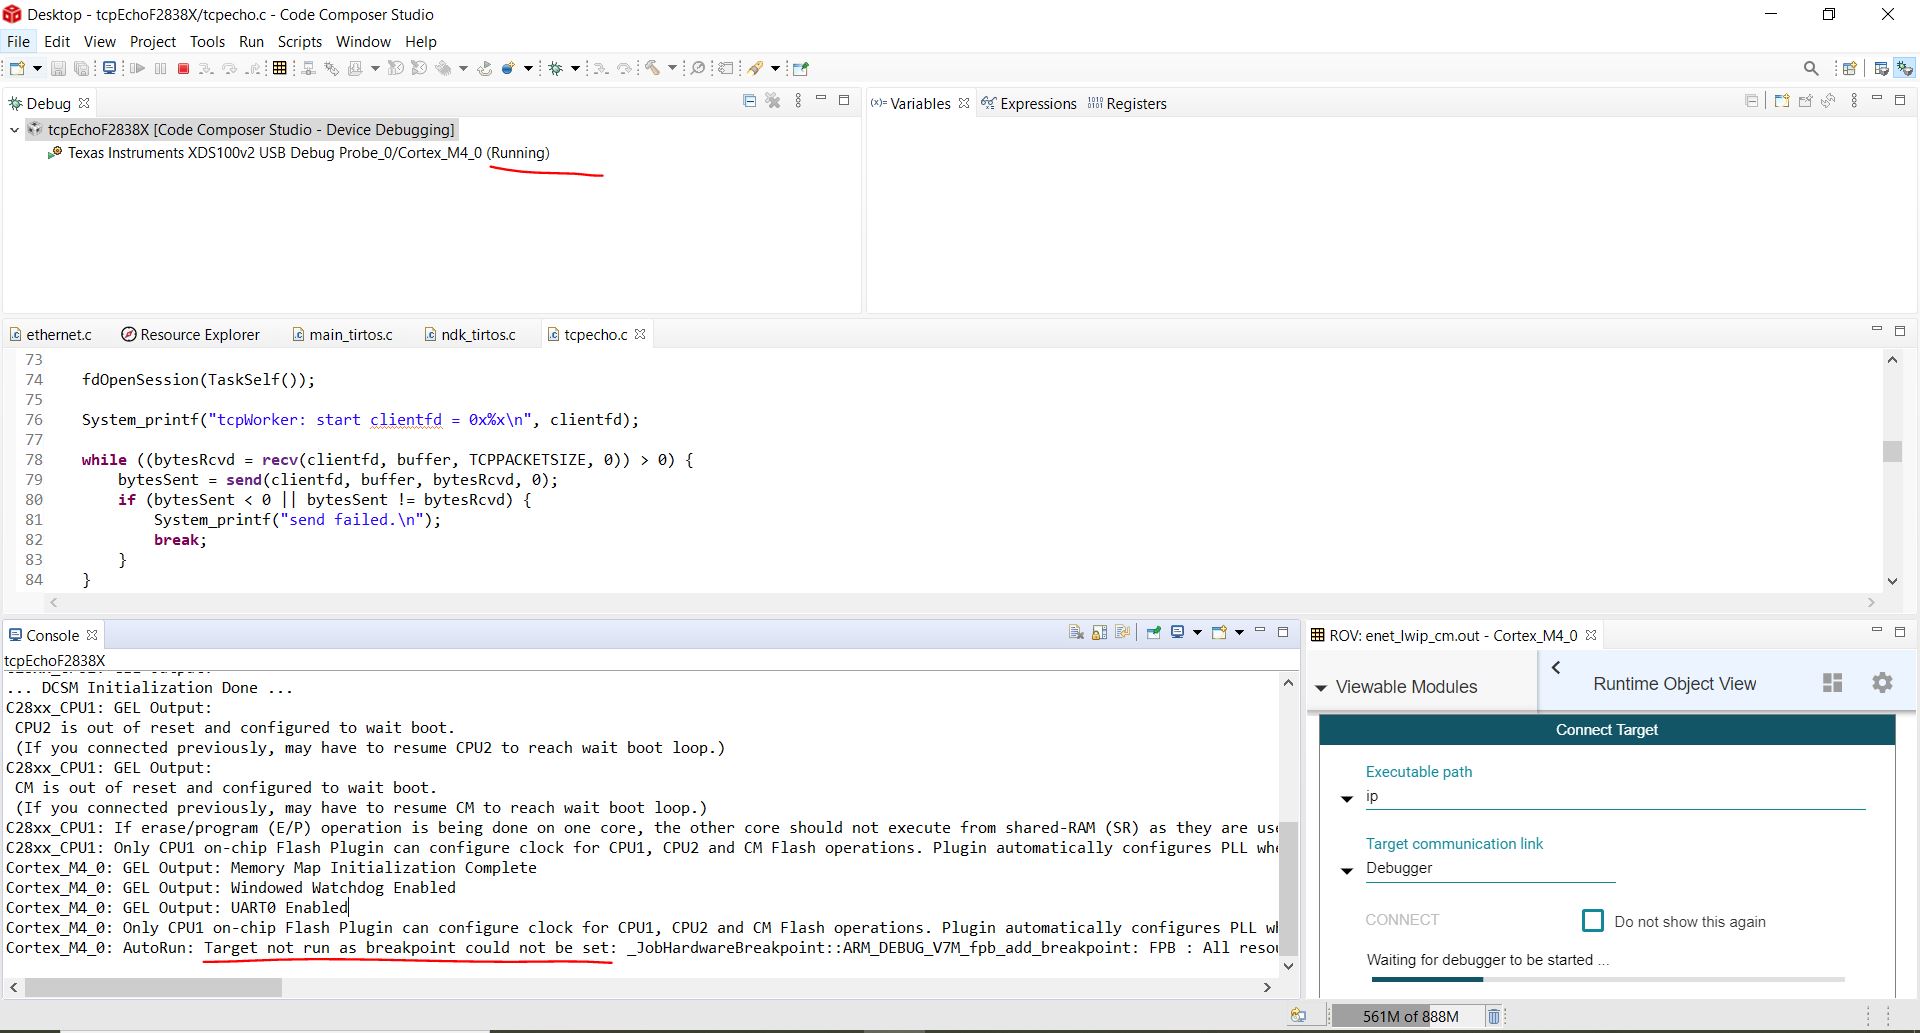
Task: Switch to the main_tirtos.c editor tab
Action: [x=342, y=334]
